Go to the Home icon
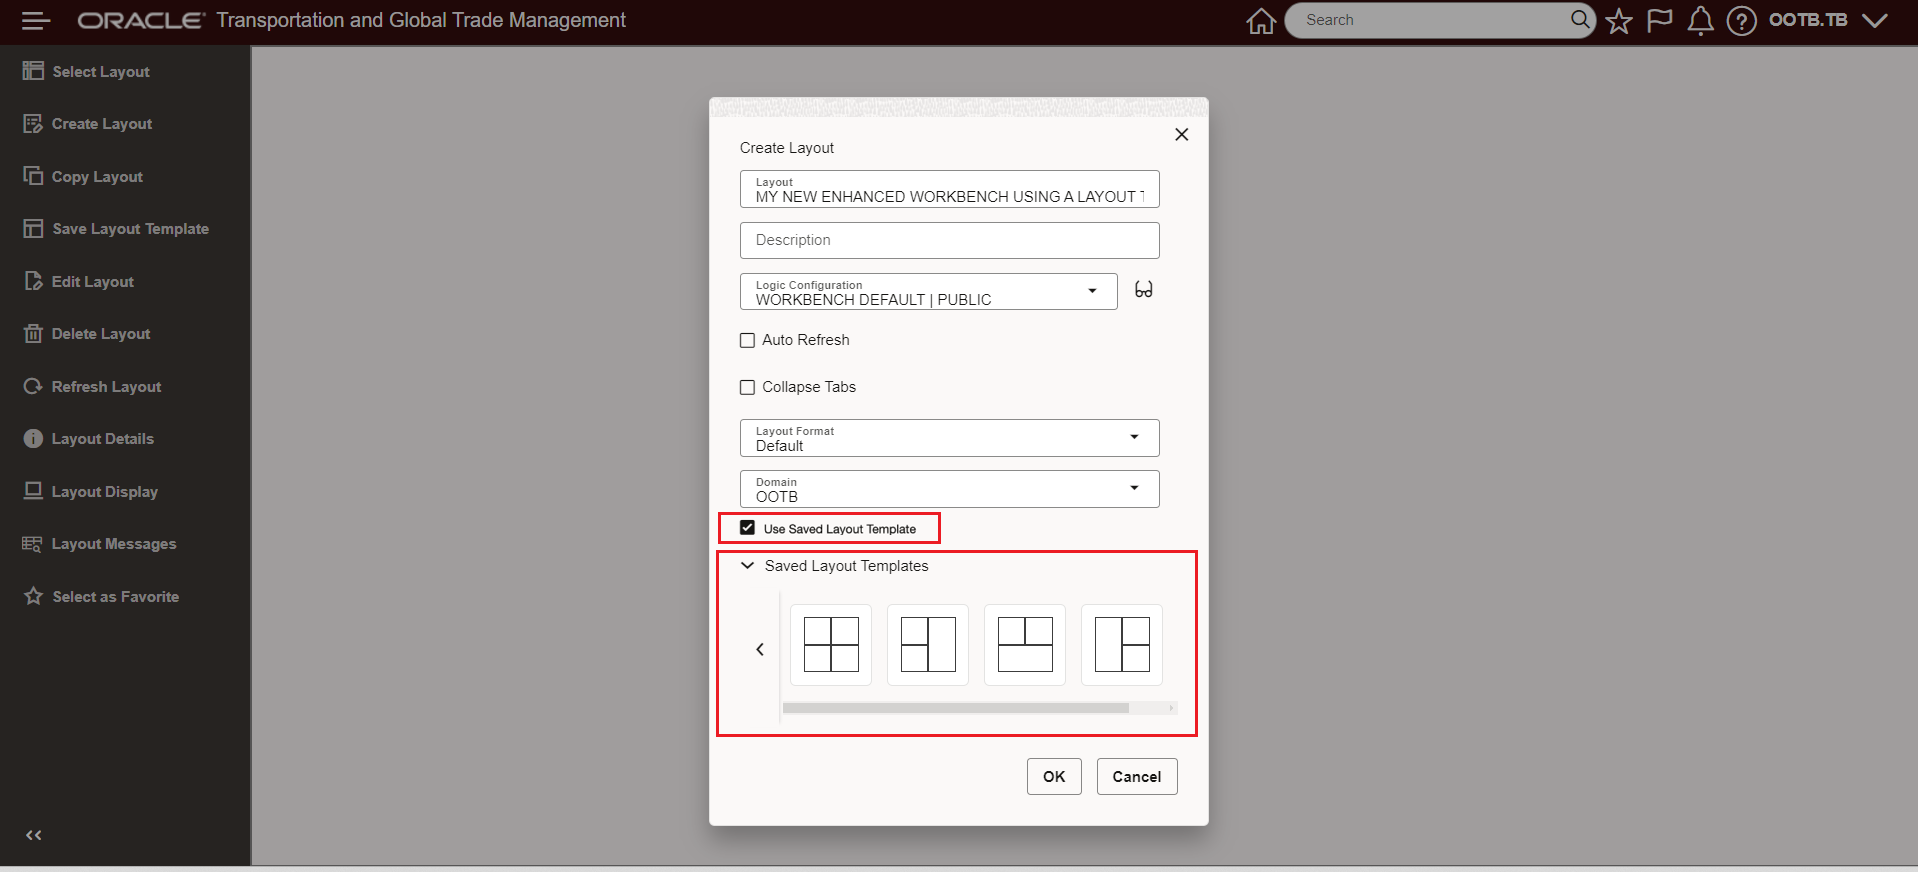The image size is (1918, 872). 1261,20
